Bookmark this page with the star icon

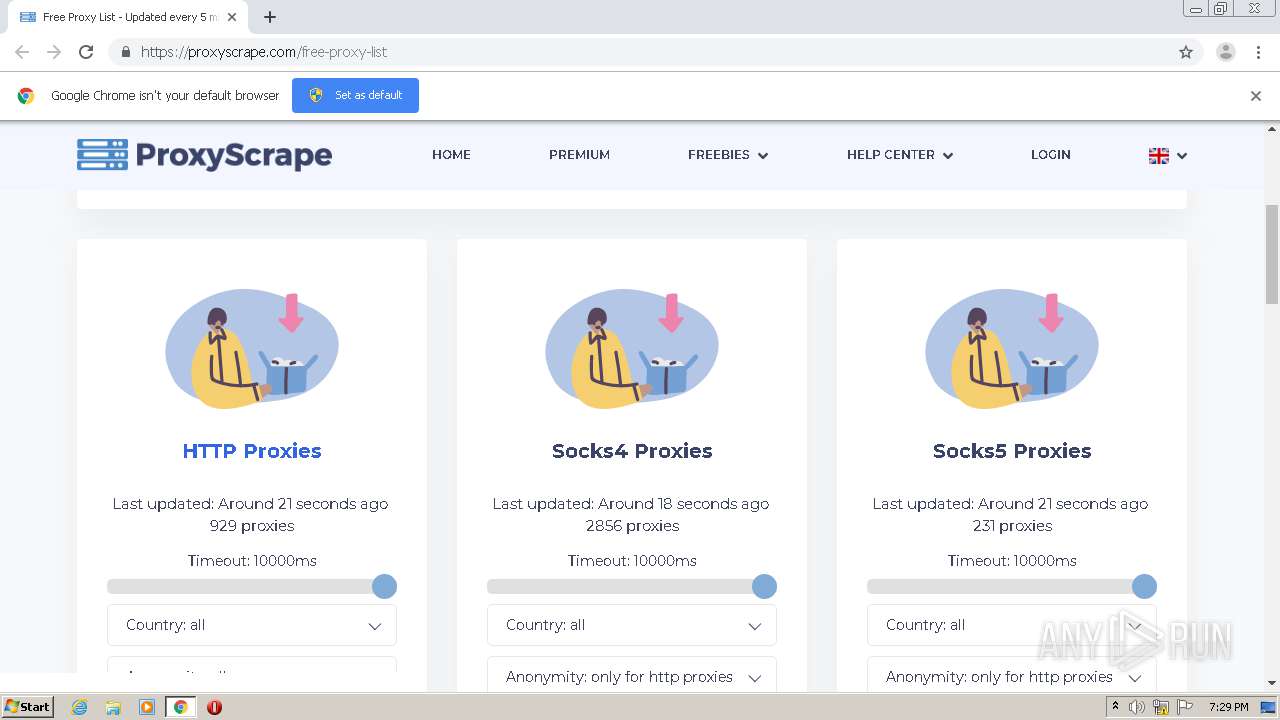pyautogui.click(x=1186, y=52)
